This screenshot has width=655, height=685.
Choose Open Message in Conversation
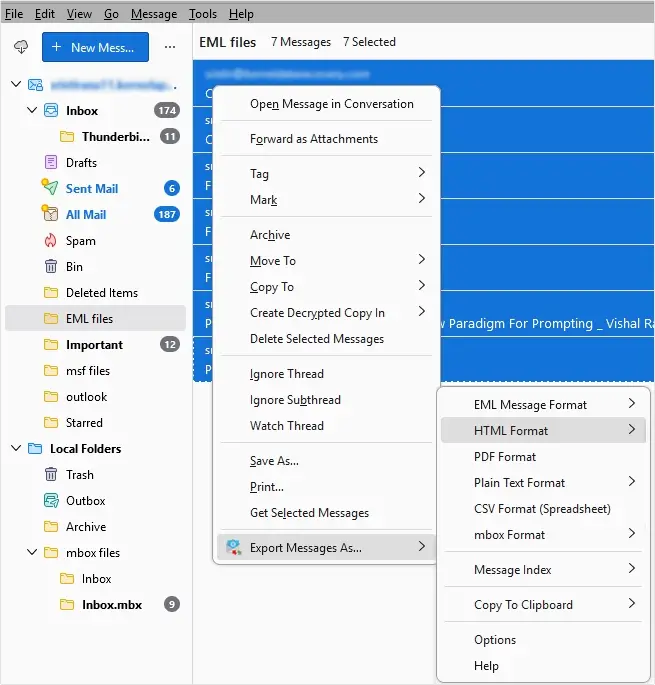coord(326,104)
